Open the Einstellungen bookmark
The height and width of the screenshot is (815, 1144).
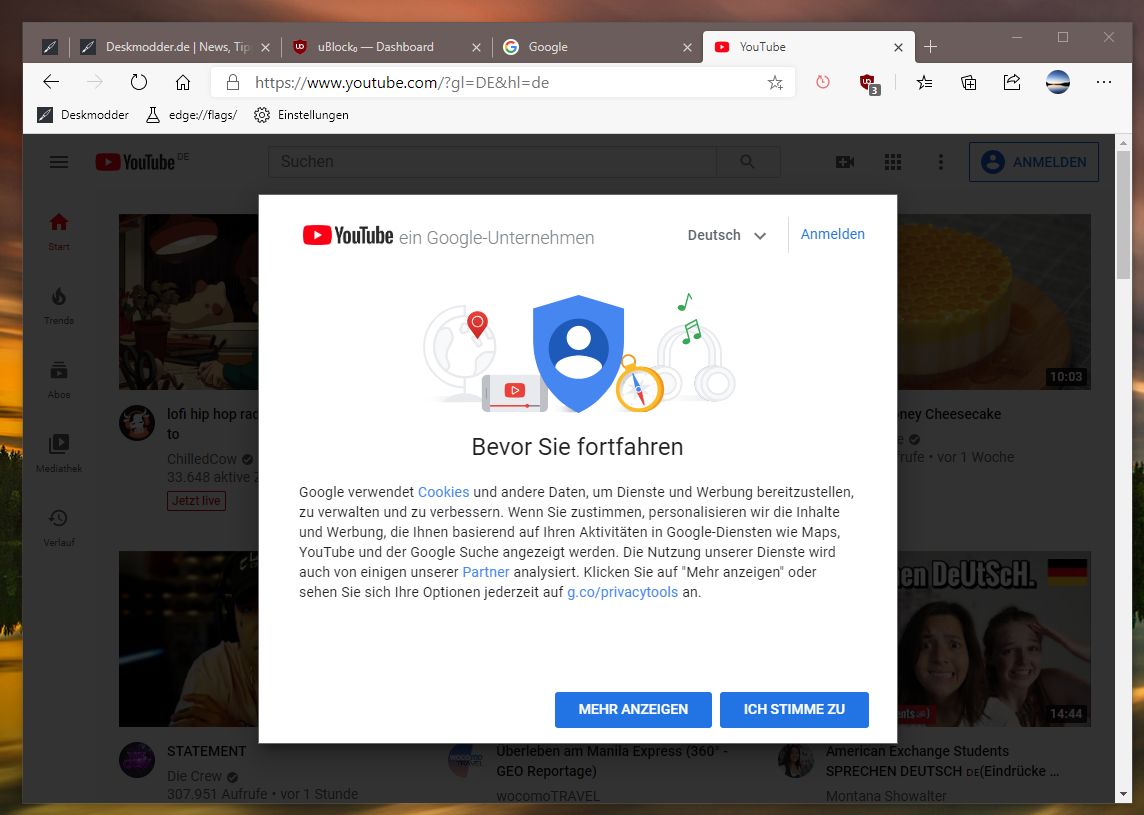(302, 115)
